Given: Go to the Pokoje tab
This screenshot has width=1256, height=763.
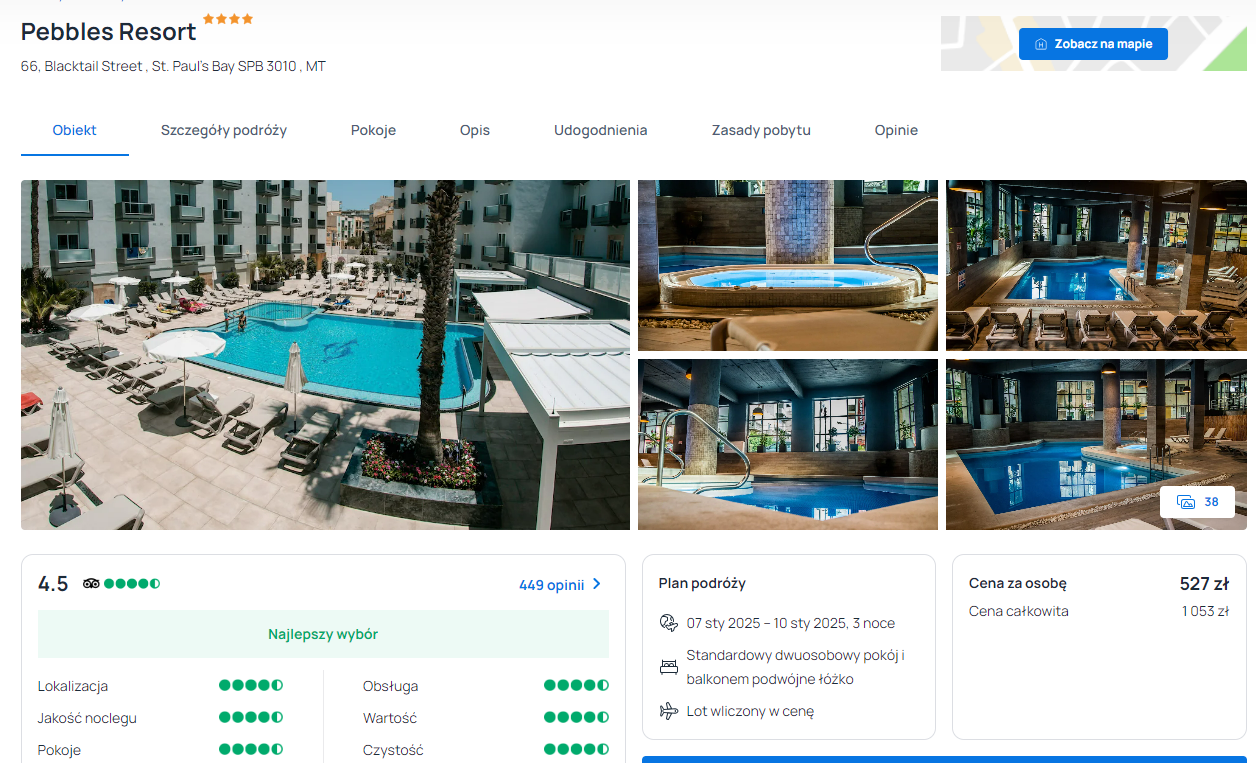Looking at the screenshot, I should coord(373,130).
